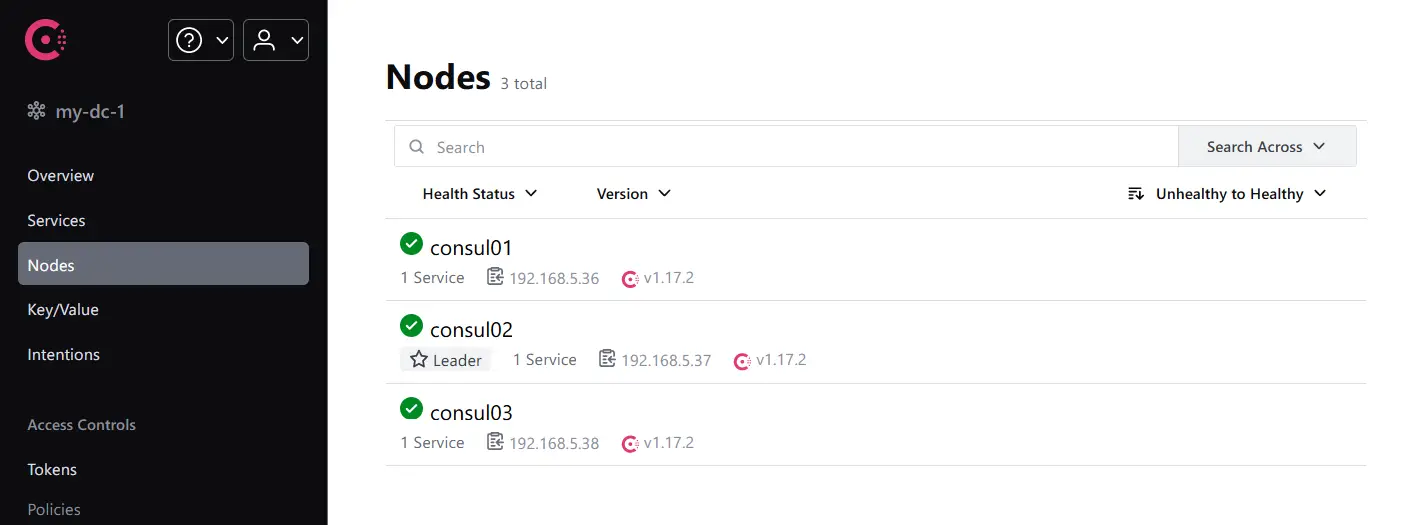Click the green health check of consul01

tap(411, 243)
